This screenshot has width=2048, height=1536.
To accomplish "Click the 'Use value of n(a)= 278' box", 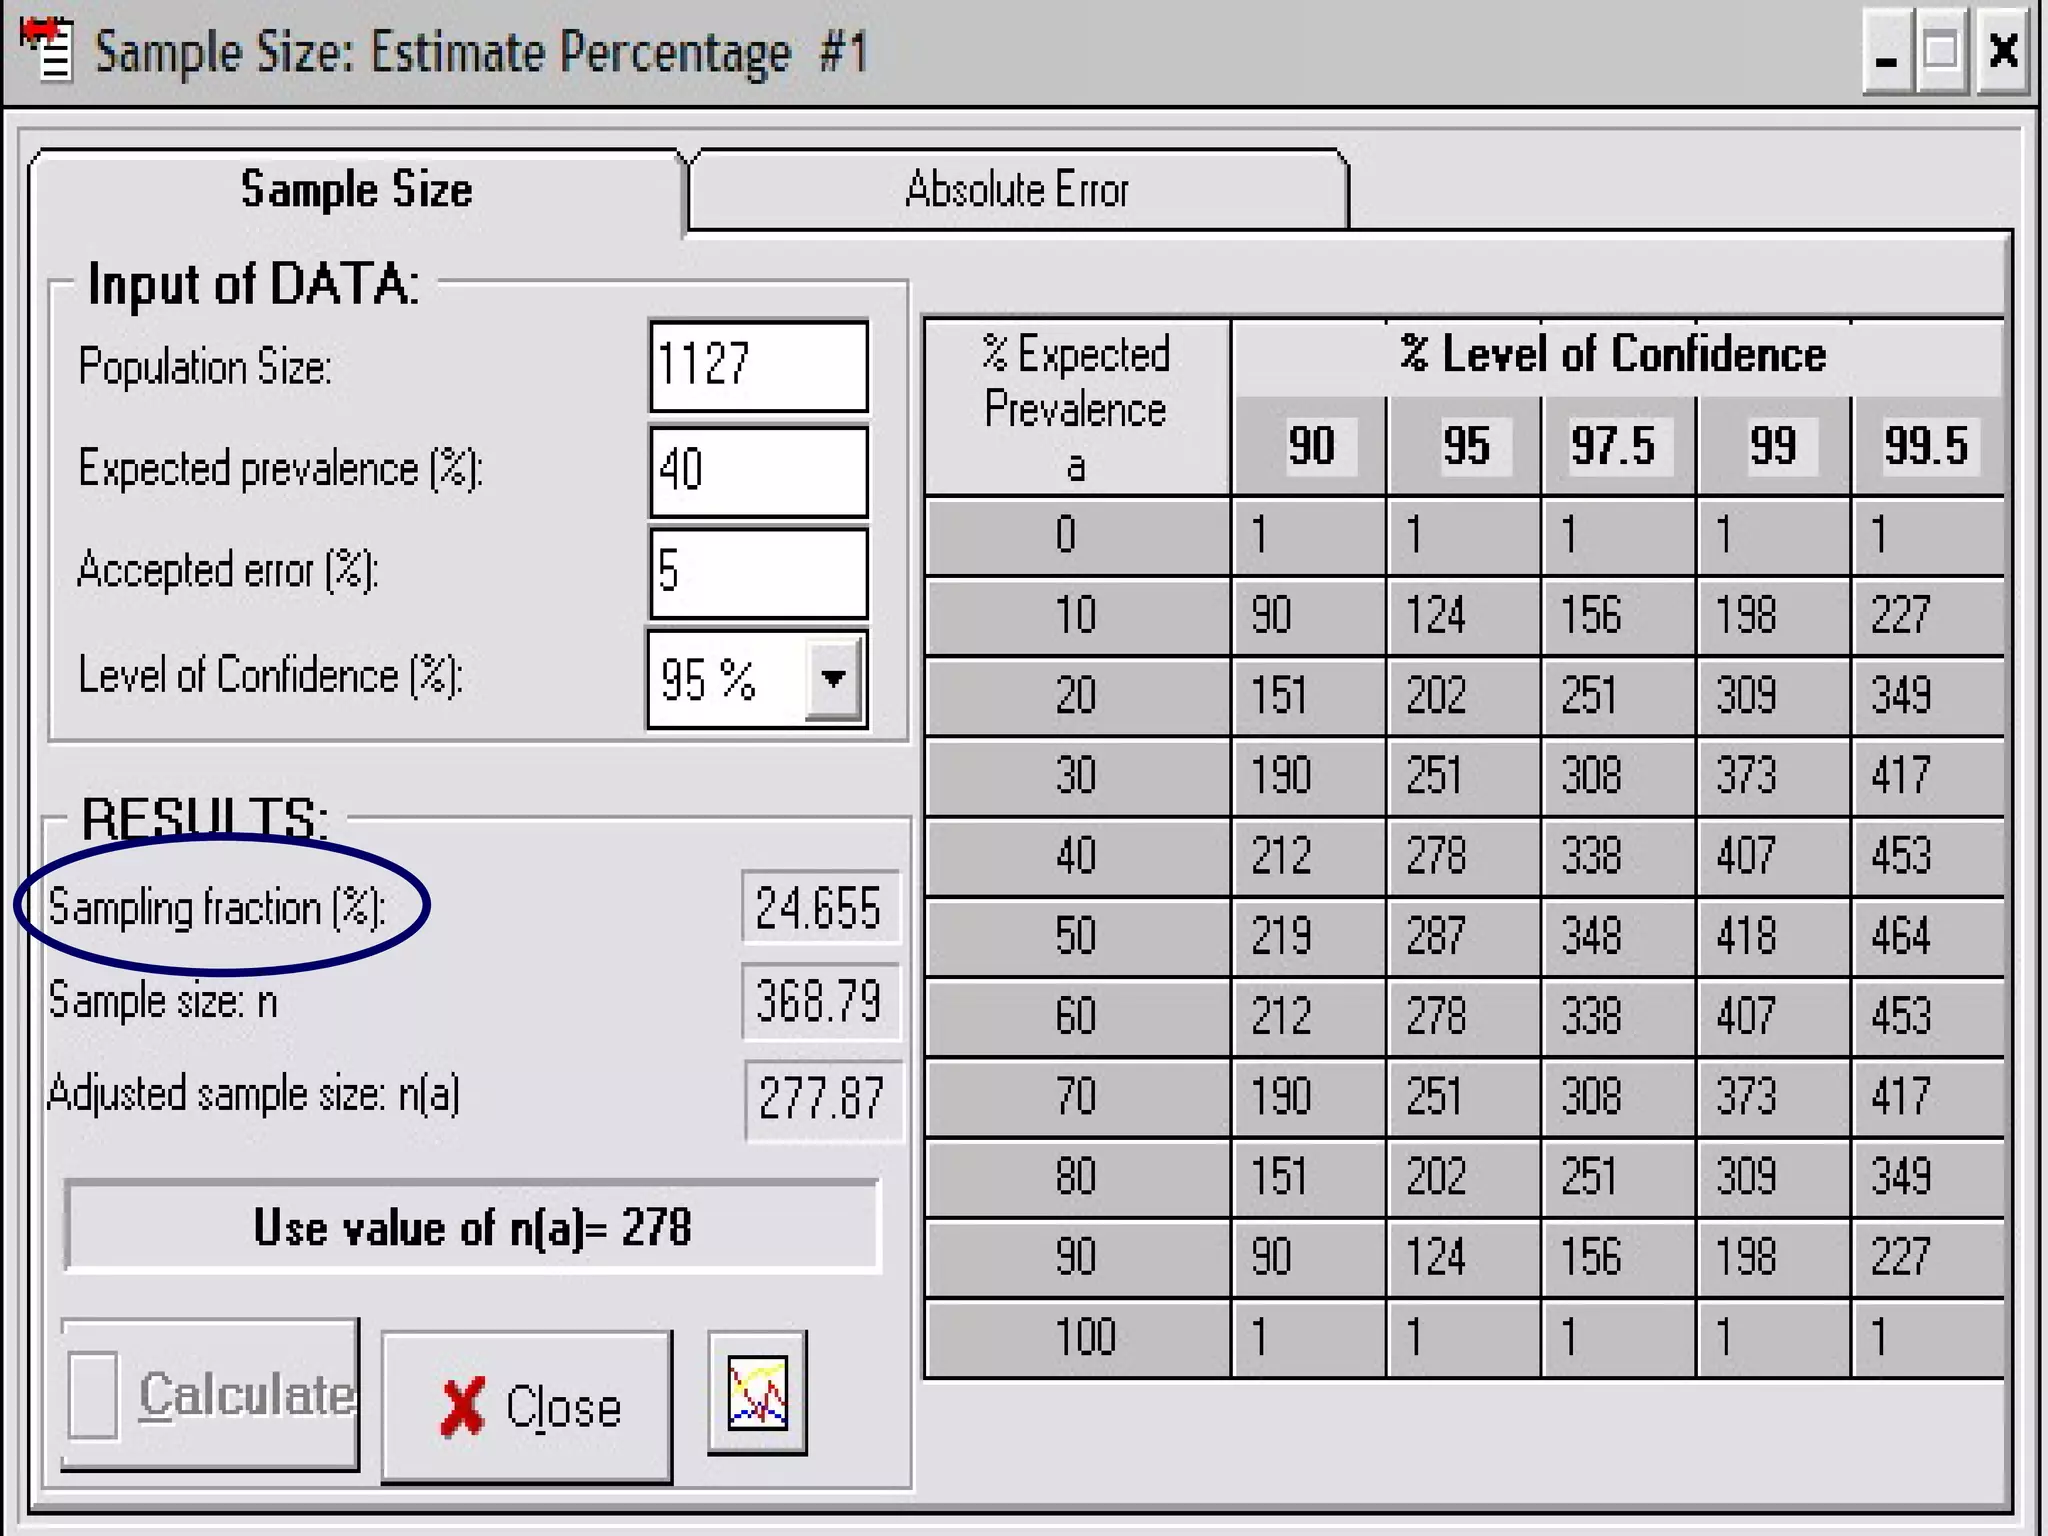I will pyautogui.click(x=472, y=1227).
